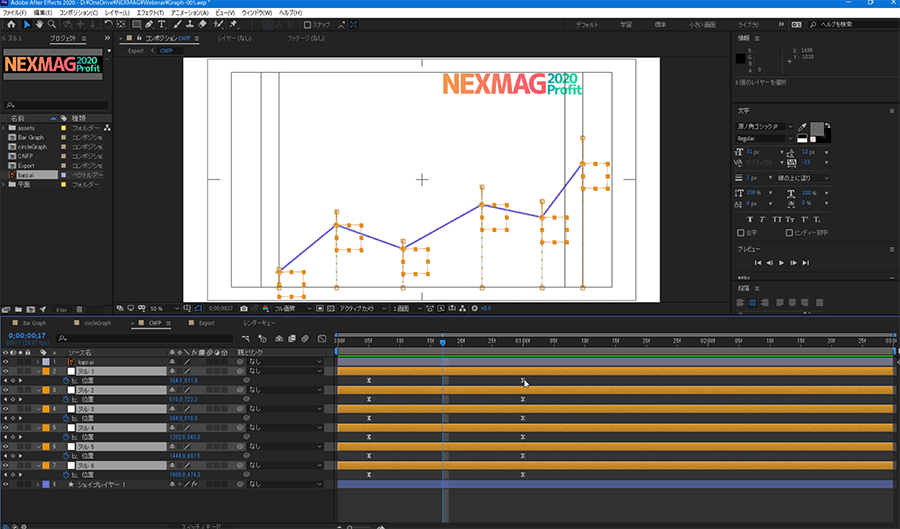Click the fill color swatch in Character panel
Viewport: 900px width, 529px height.
tap(819, 129)
